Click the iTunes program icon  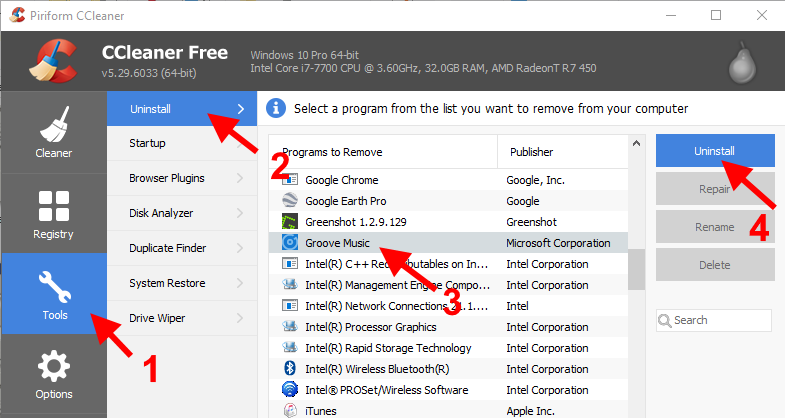point(290,410)
